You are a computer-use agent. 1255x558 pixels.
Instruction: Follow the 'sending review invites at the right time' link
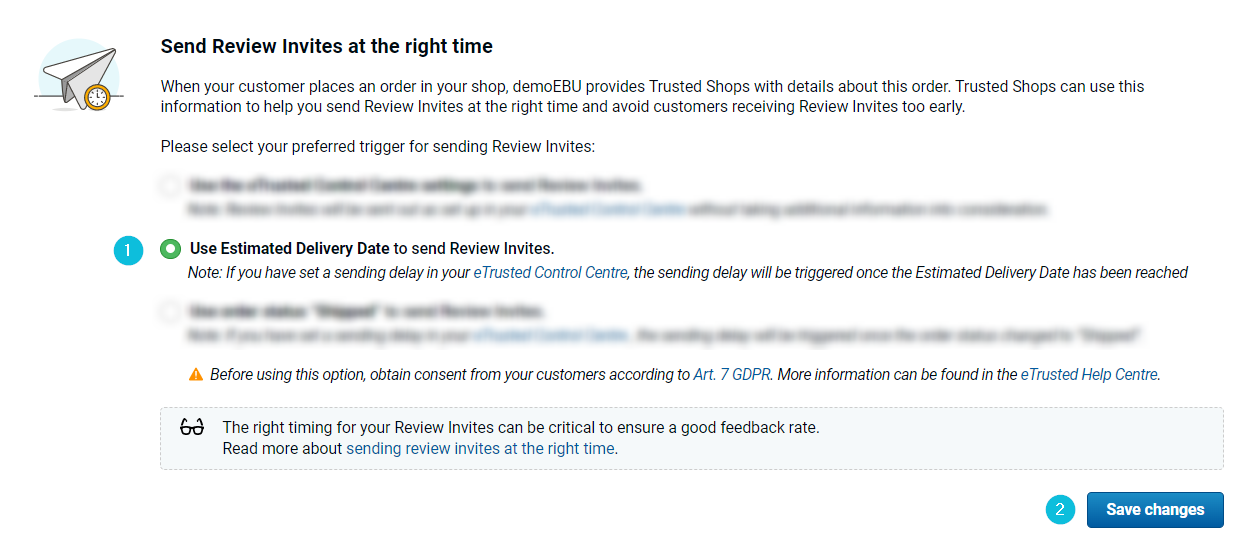480,448
